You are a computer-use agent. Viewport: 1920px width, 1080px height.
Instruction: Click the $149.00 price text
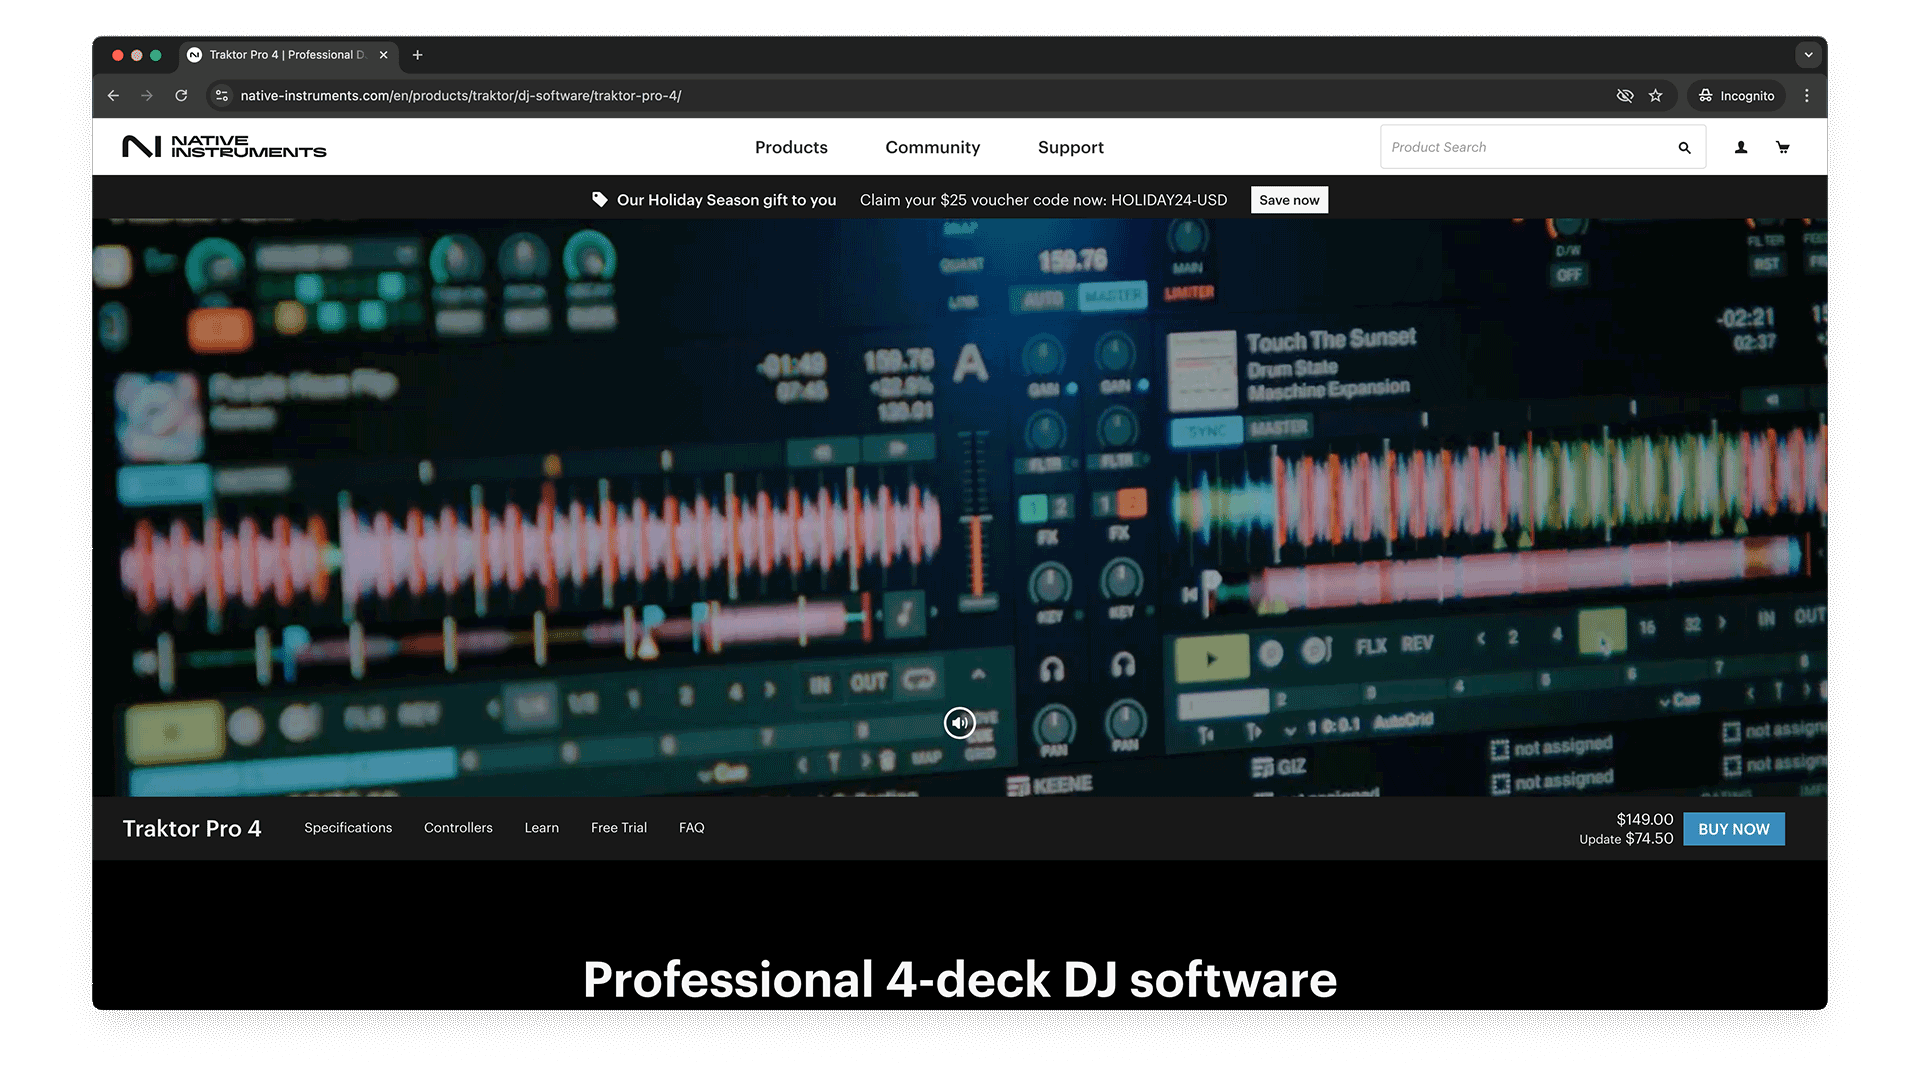1645,819
